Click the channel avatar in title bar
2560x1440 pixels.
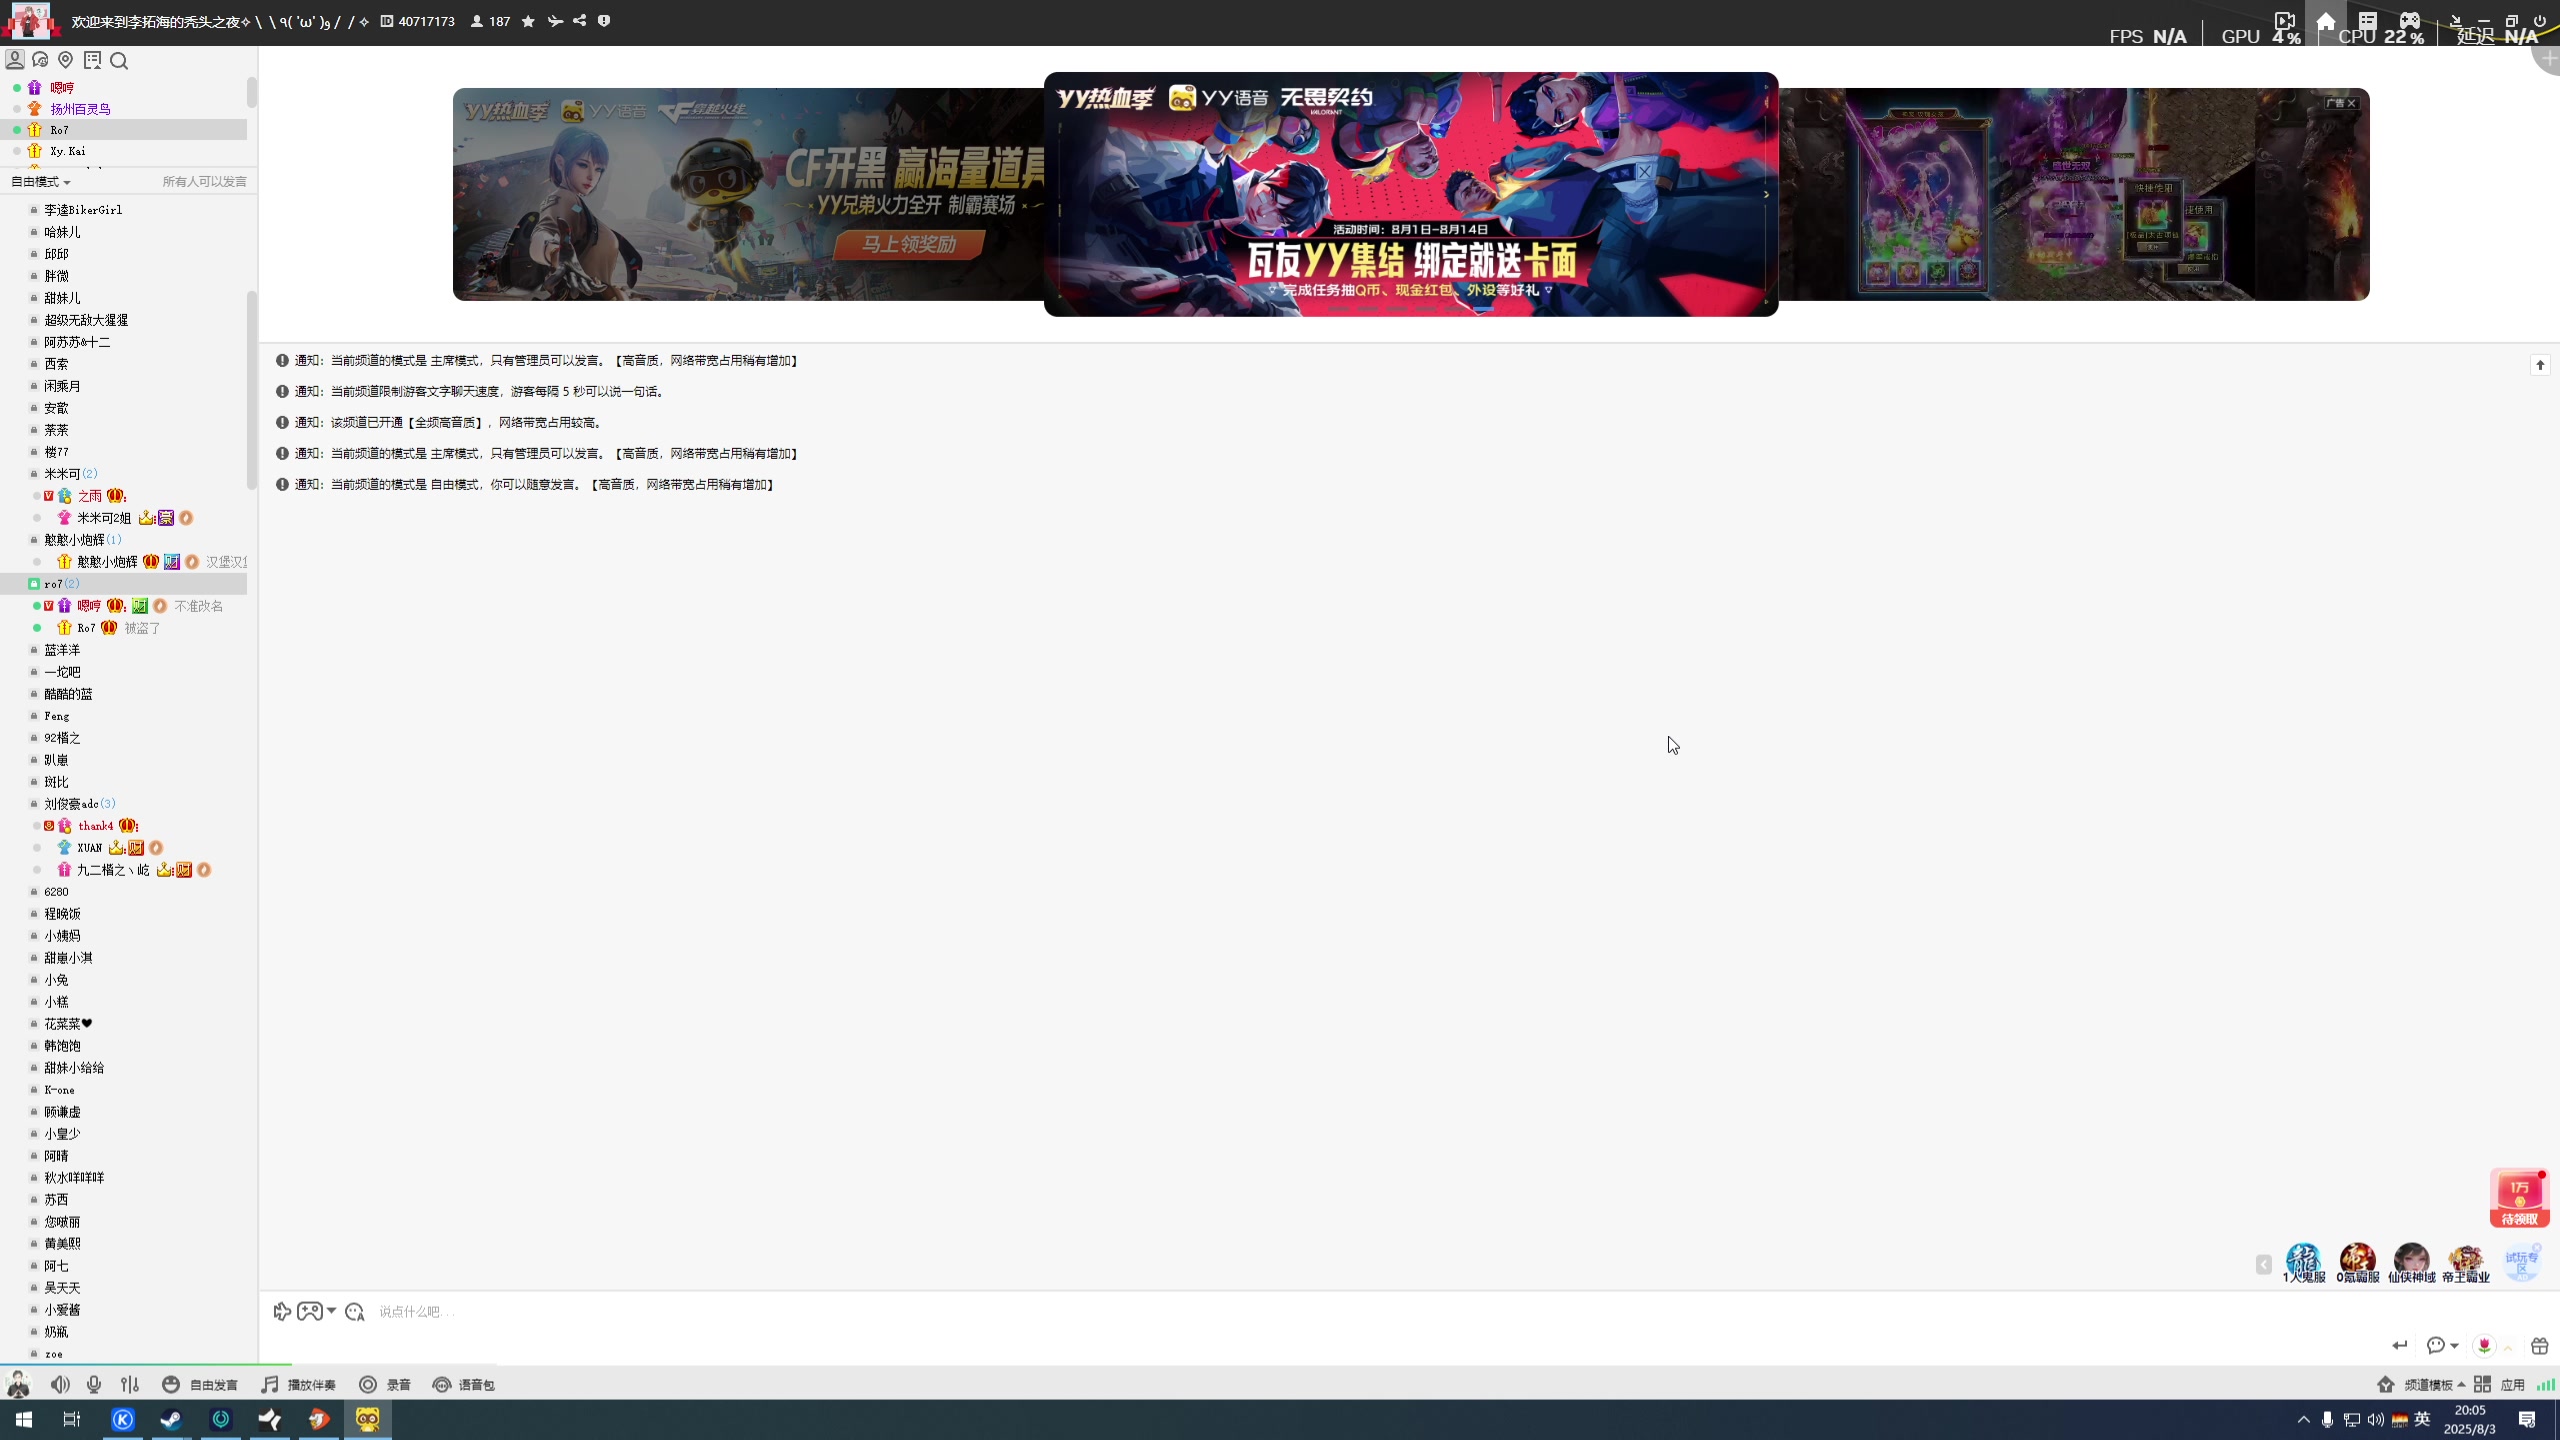[x=30, y=20]
